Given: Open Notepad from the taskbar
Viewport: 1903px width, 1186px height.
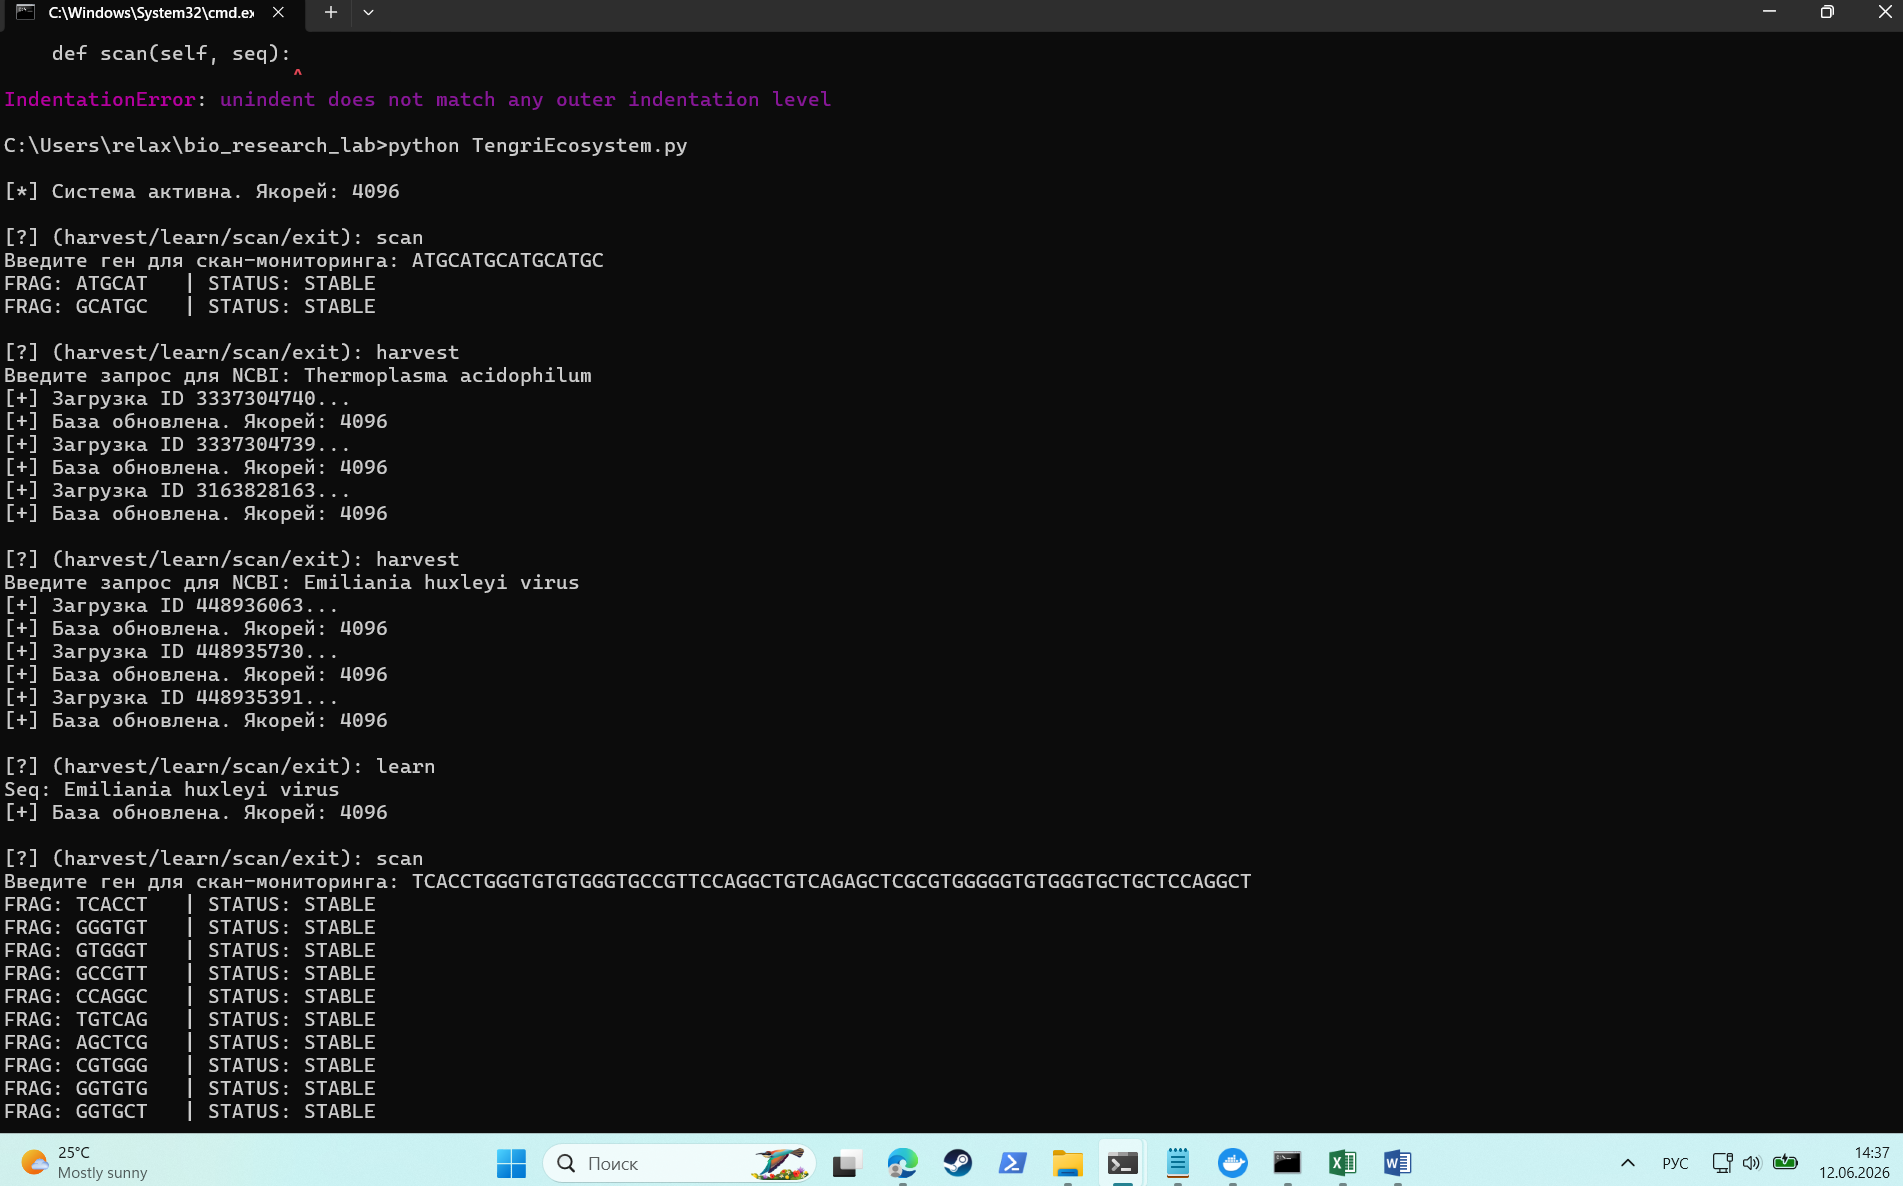Looking at the screenshot, I should click(x=1177, y=1163).
